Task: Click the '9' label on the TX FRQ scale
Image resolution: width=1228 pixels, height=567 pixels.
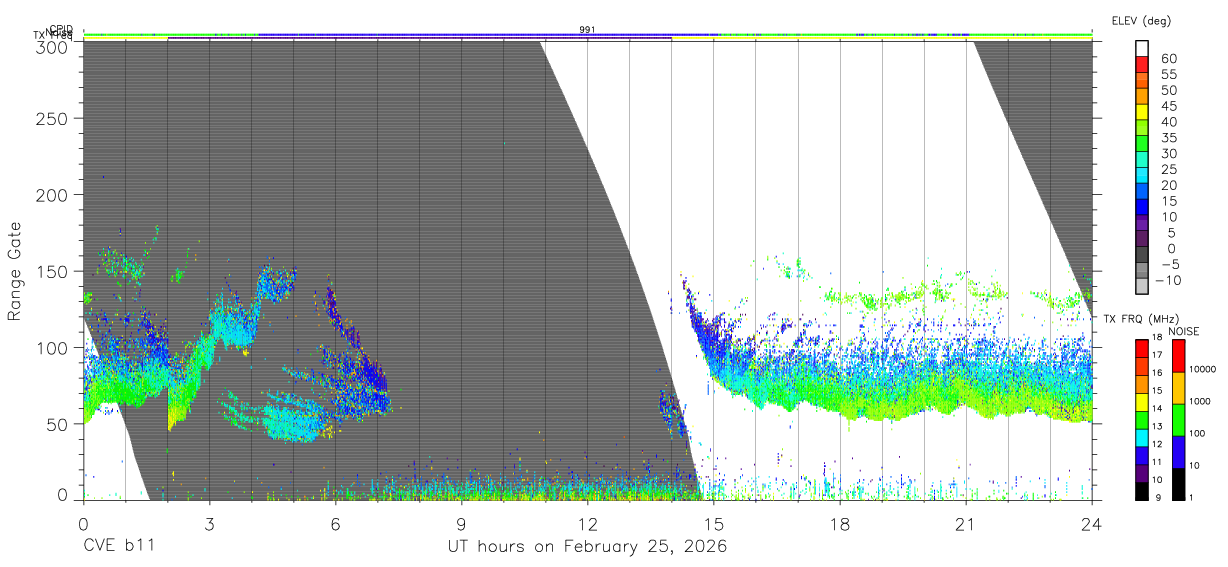Action: 1159,498
